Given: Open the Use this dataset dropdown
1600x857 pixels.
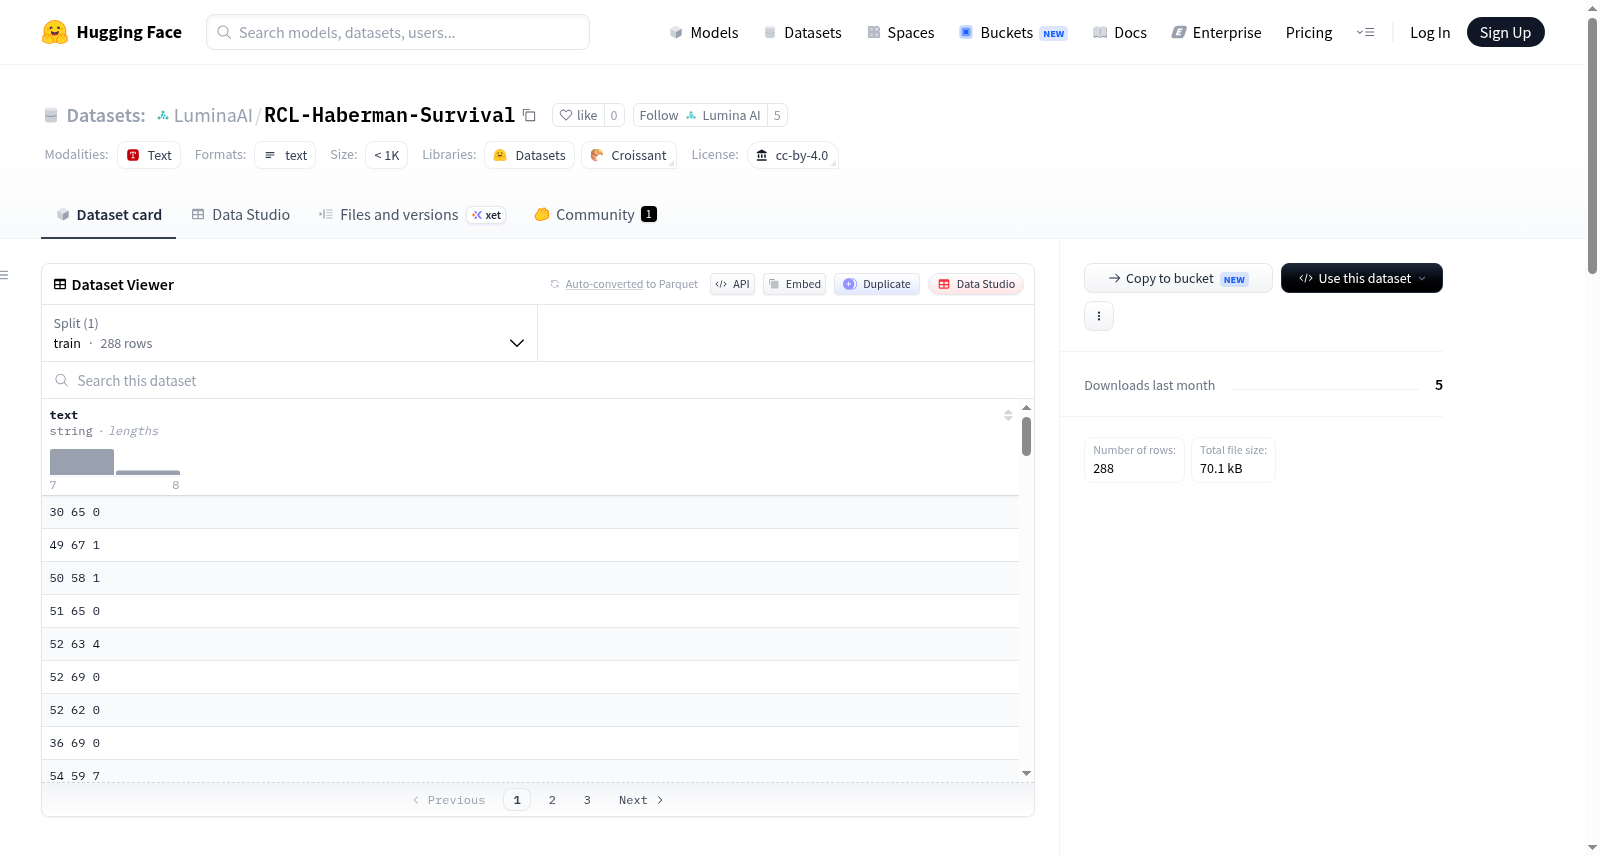Looking at the screenshot, I should 1362,278.
